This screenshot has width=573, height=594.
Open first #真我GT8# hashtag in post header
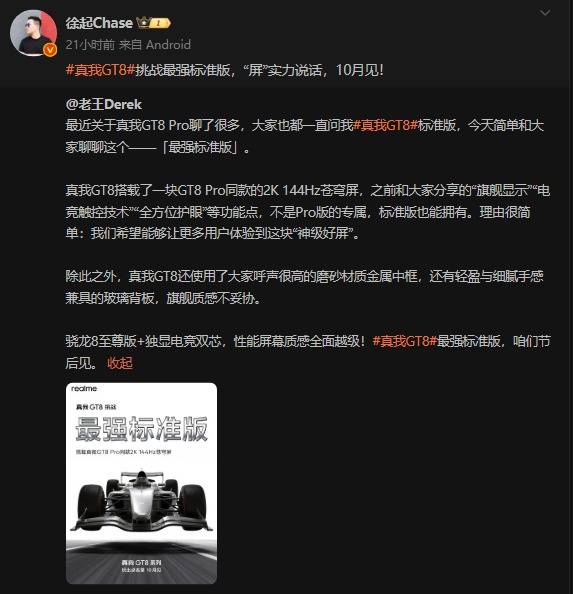tap(100, 70)
